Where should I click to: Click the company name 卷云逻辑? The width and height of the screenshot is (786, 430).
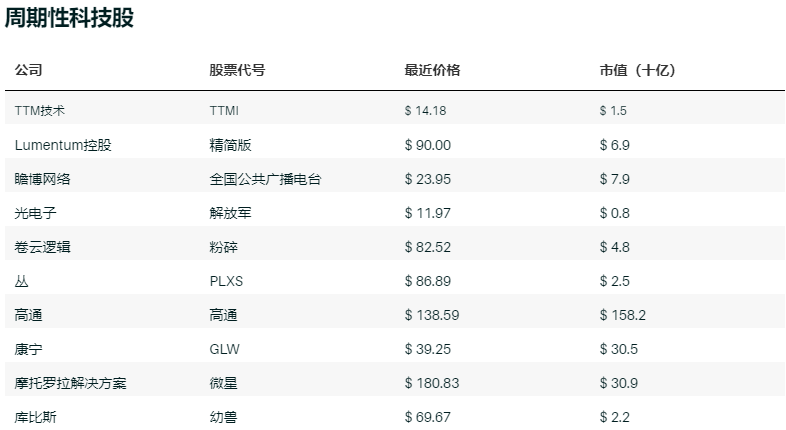click(x=43, y=248)
